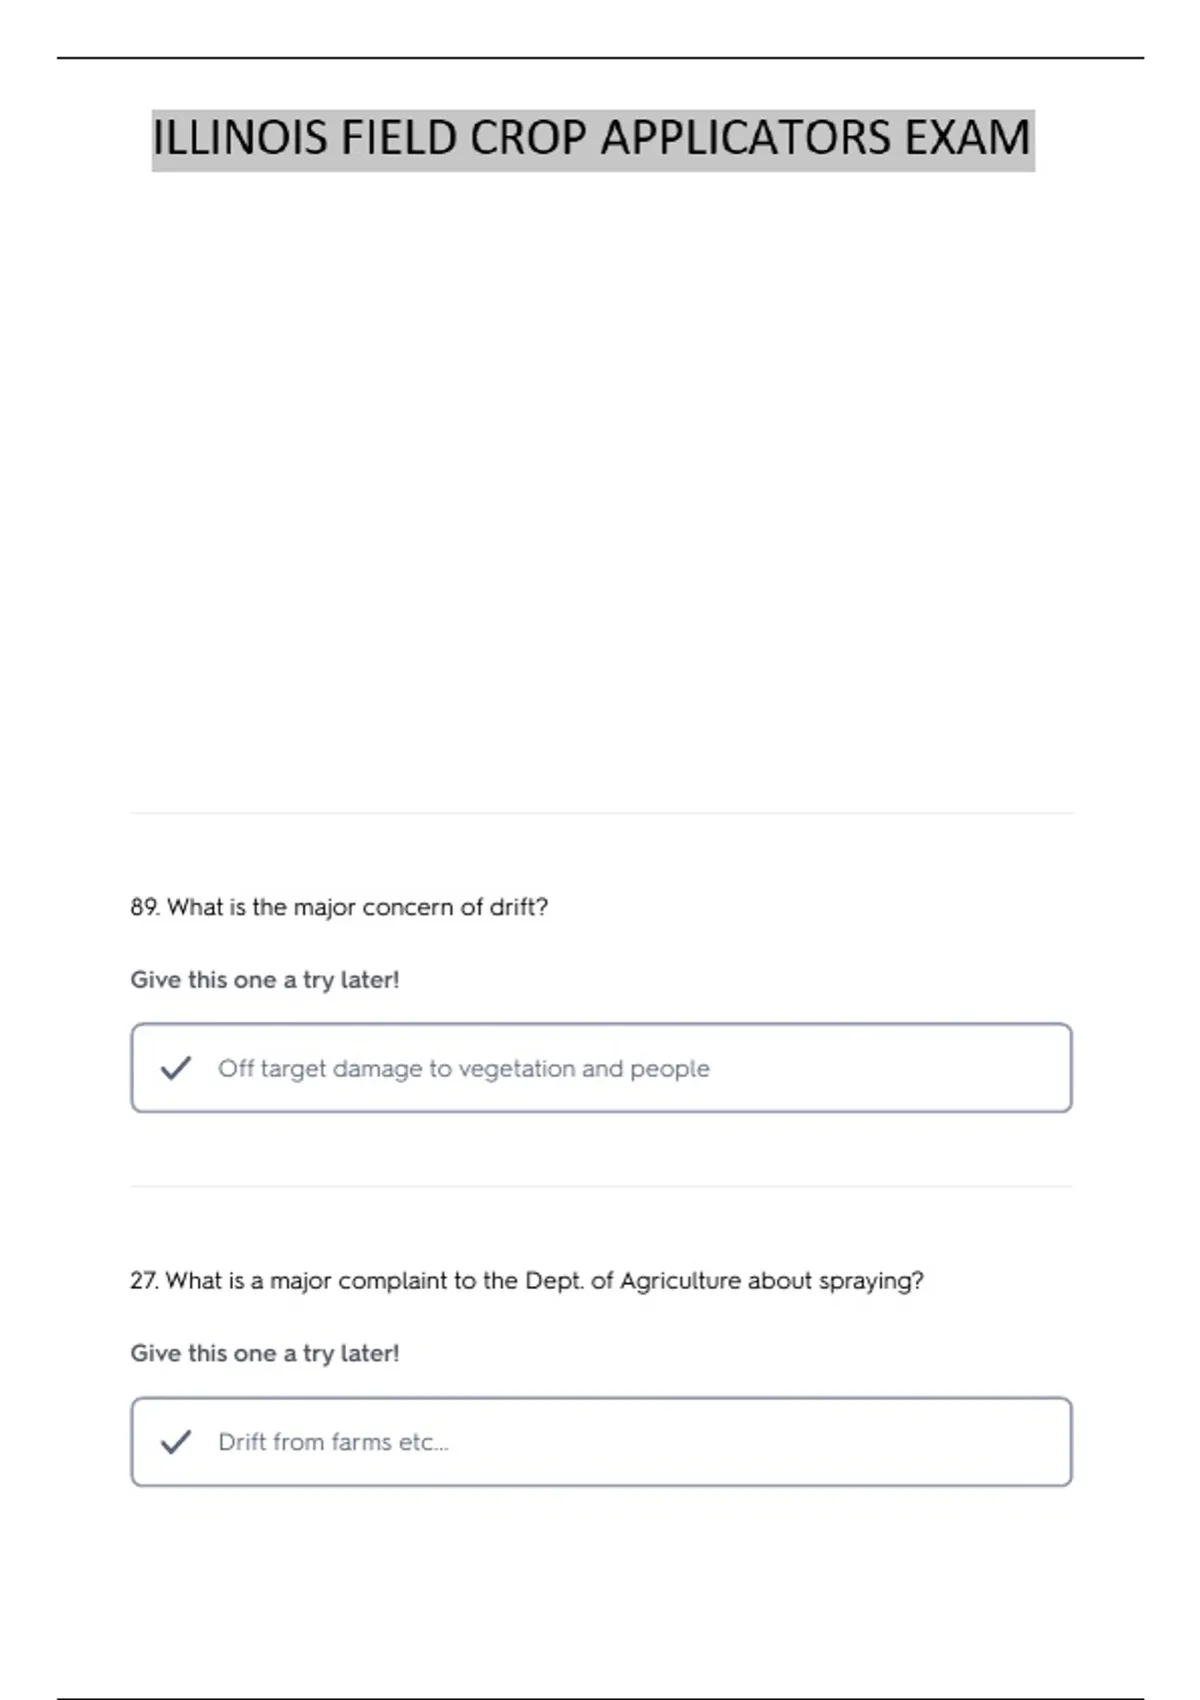Click the word EXAM in the heading
This screenshot has width=1200, height=1700.
pos(967,138)
